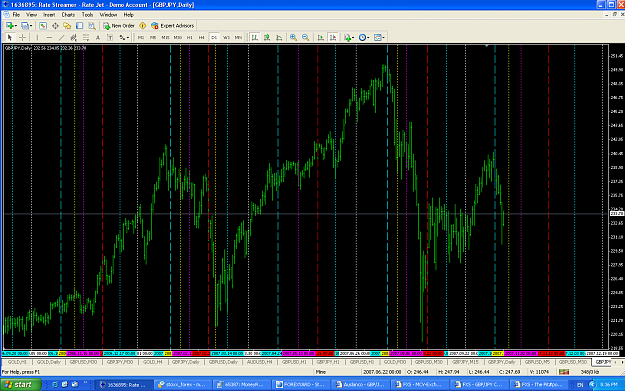625x391 pixels.
Task: Select the Equidistant Channel tool
Action: 73,37
